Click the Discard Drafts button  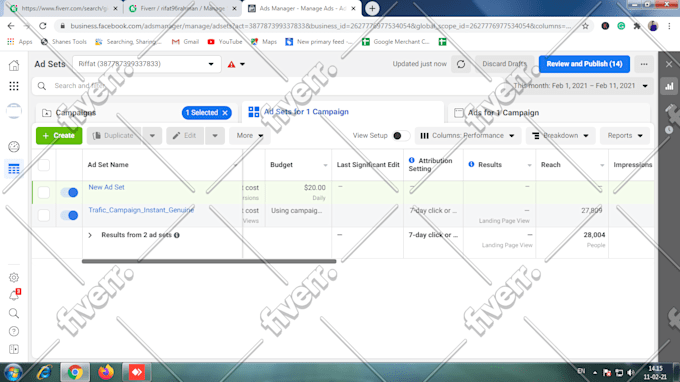(x=504, y=64)
